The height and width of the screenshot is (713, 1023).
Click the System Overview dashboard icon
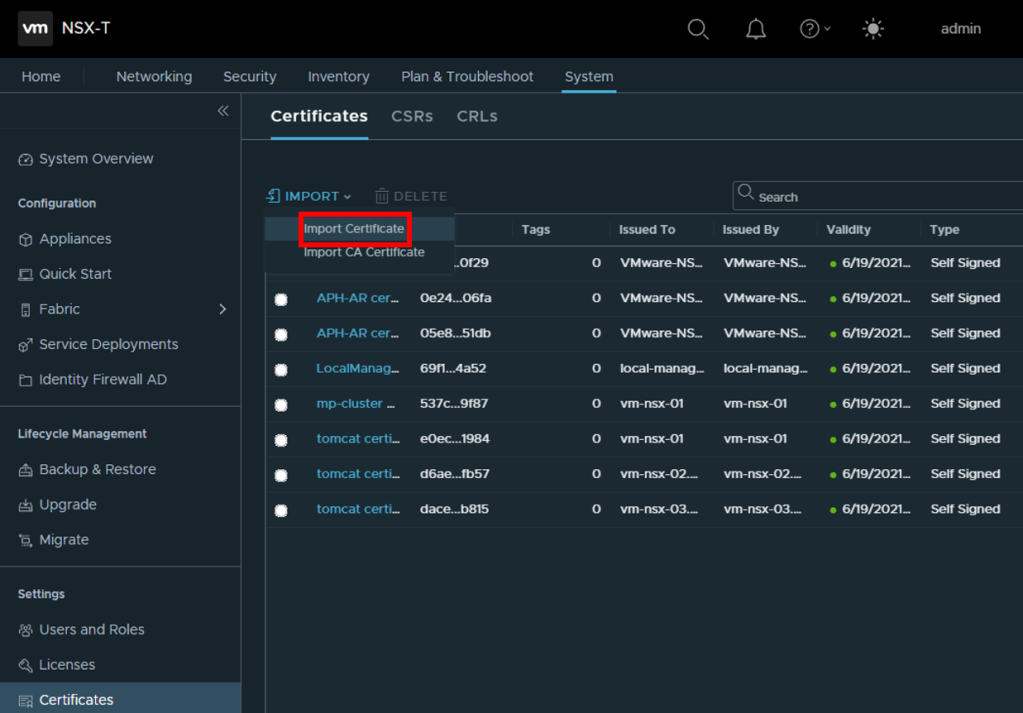26,159
